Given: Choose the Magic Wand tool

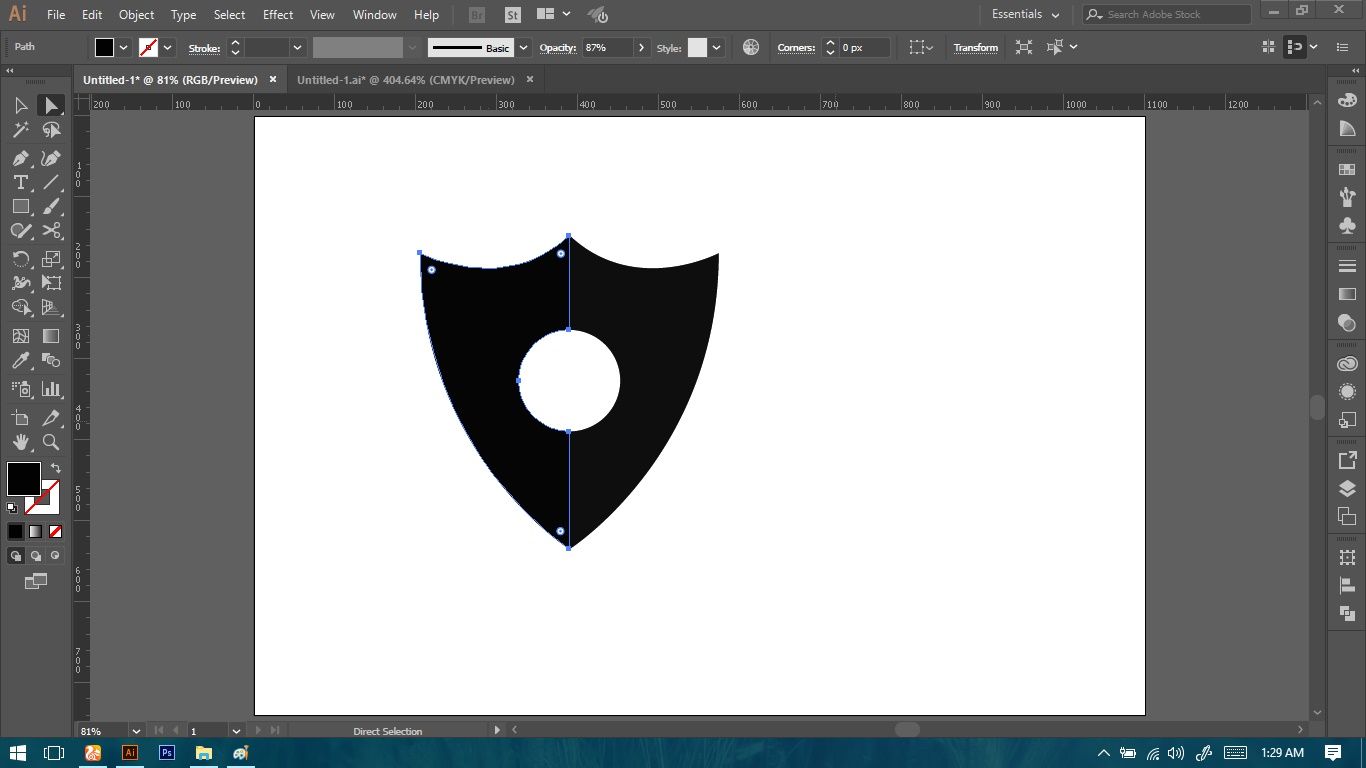Looking at the screenshot, I should click(20, 130).
